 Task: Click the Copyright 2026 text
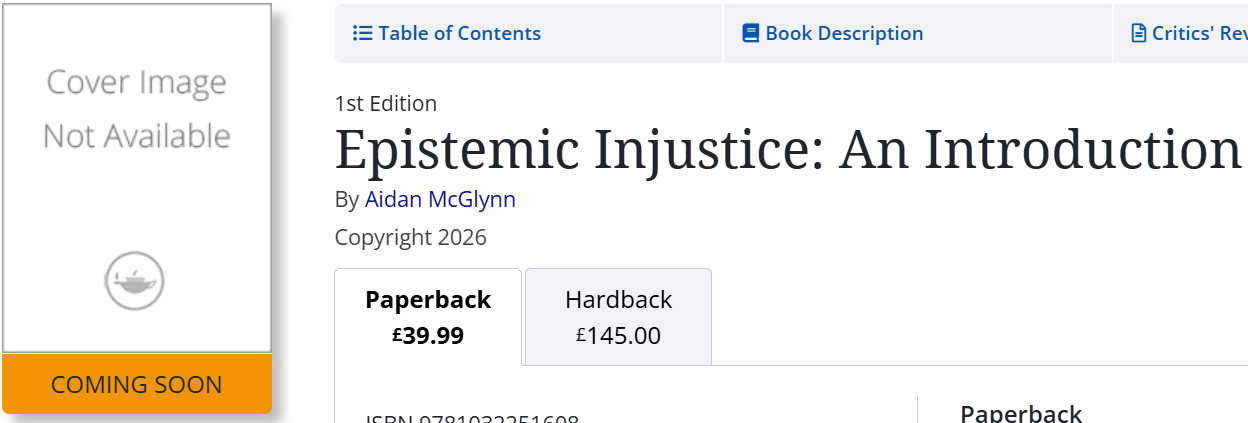[411, 237]
